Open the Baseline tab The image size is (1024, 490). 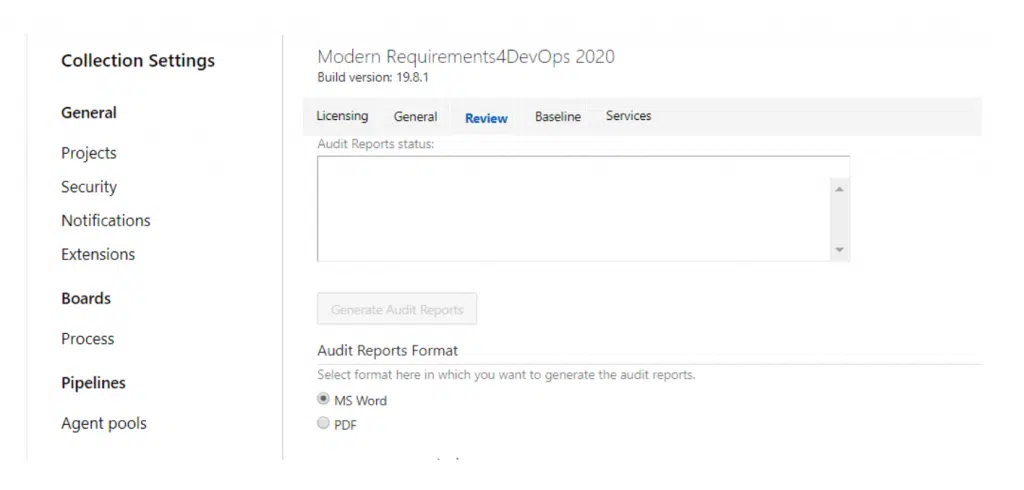point(557,117)
